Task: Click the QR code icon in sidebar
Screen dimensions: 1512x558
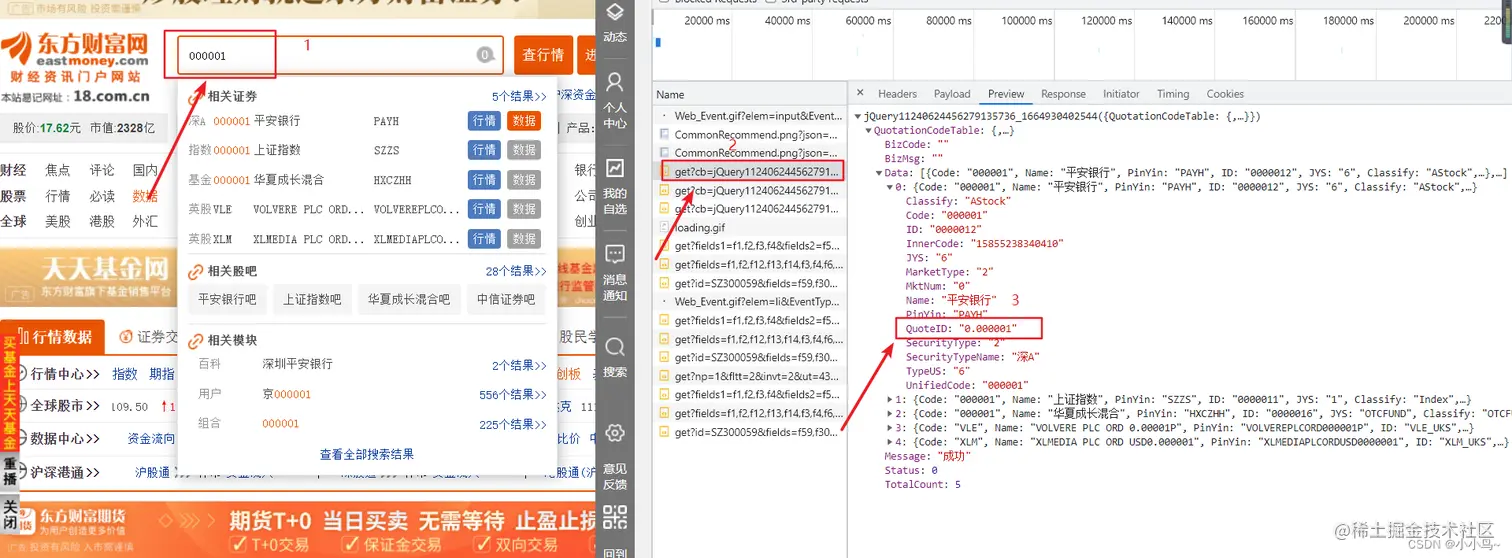Action: pyautogui.click(x=615, y=518)
